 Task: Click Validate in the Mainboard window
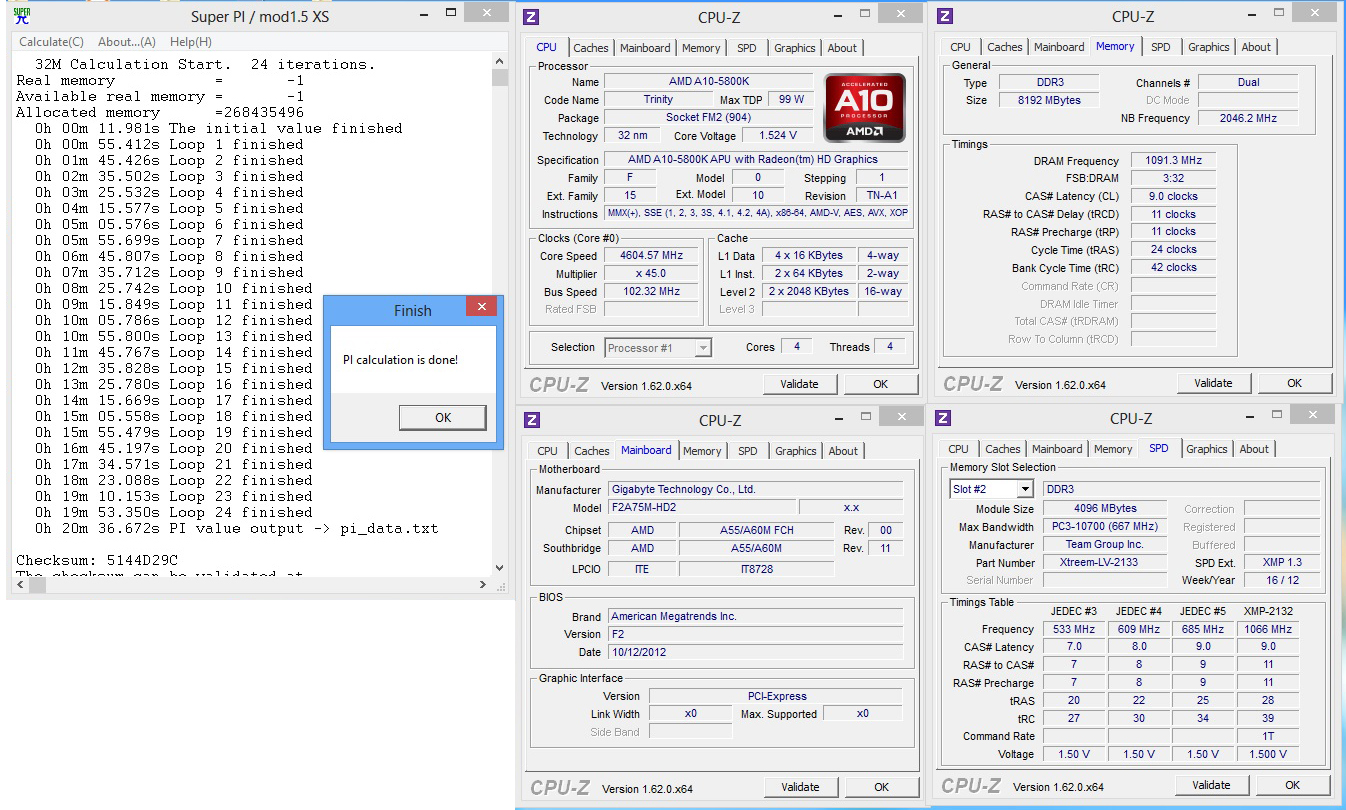coord(800,787)
